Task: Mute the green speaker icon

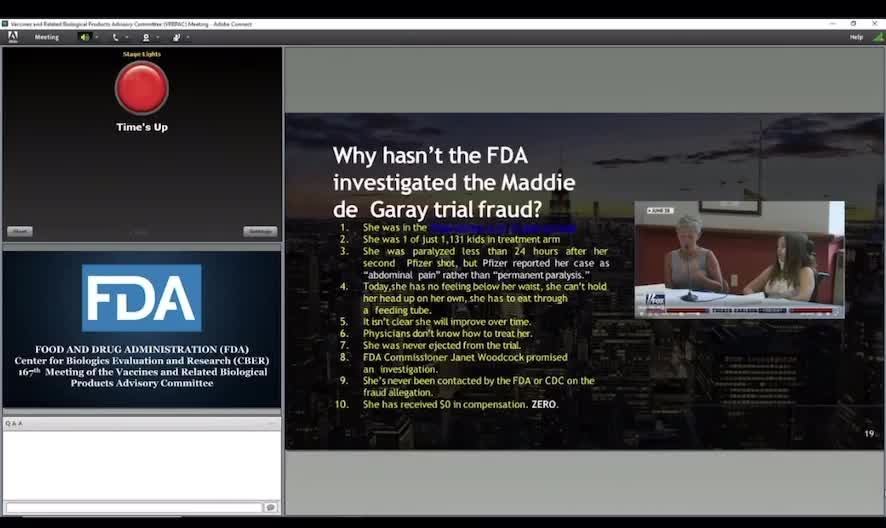Action: pyautogui.click(x=84, y=37)
